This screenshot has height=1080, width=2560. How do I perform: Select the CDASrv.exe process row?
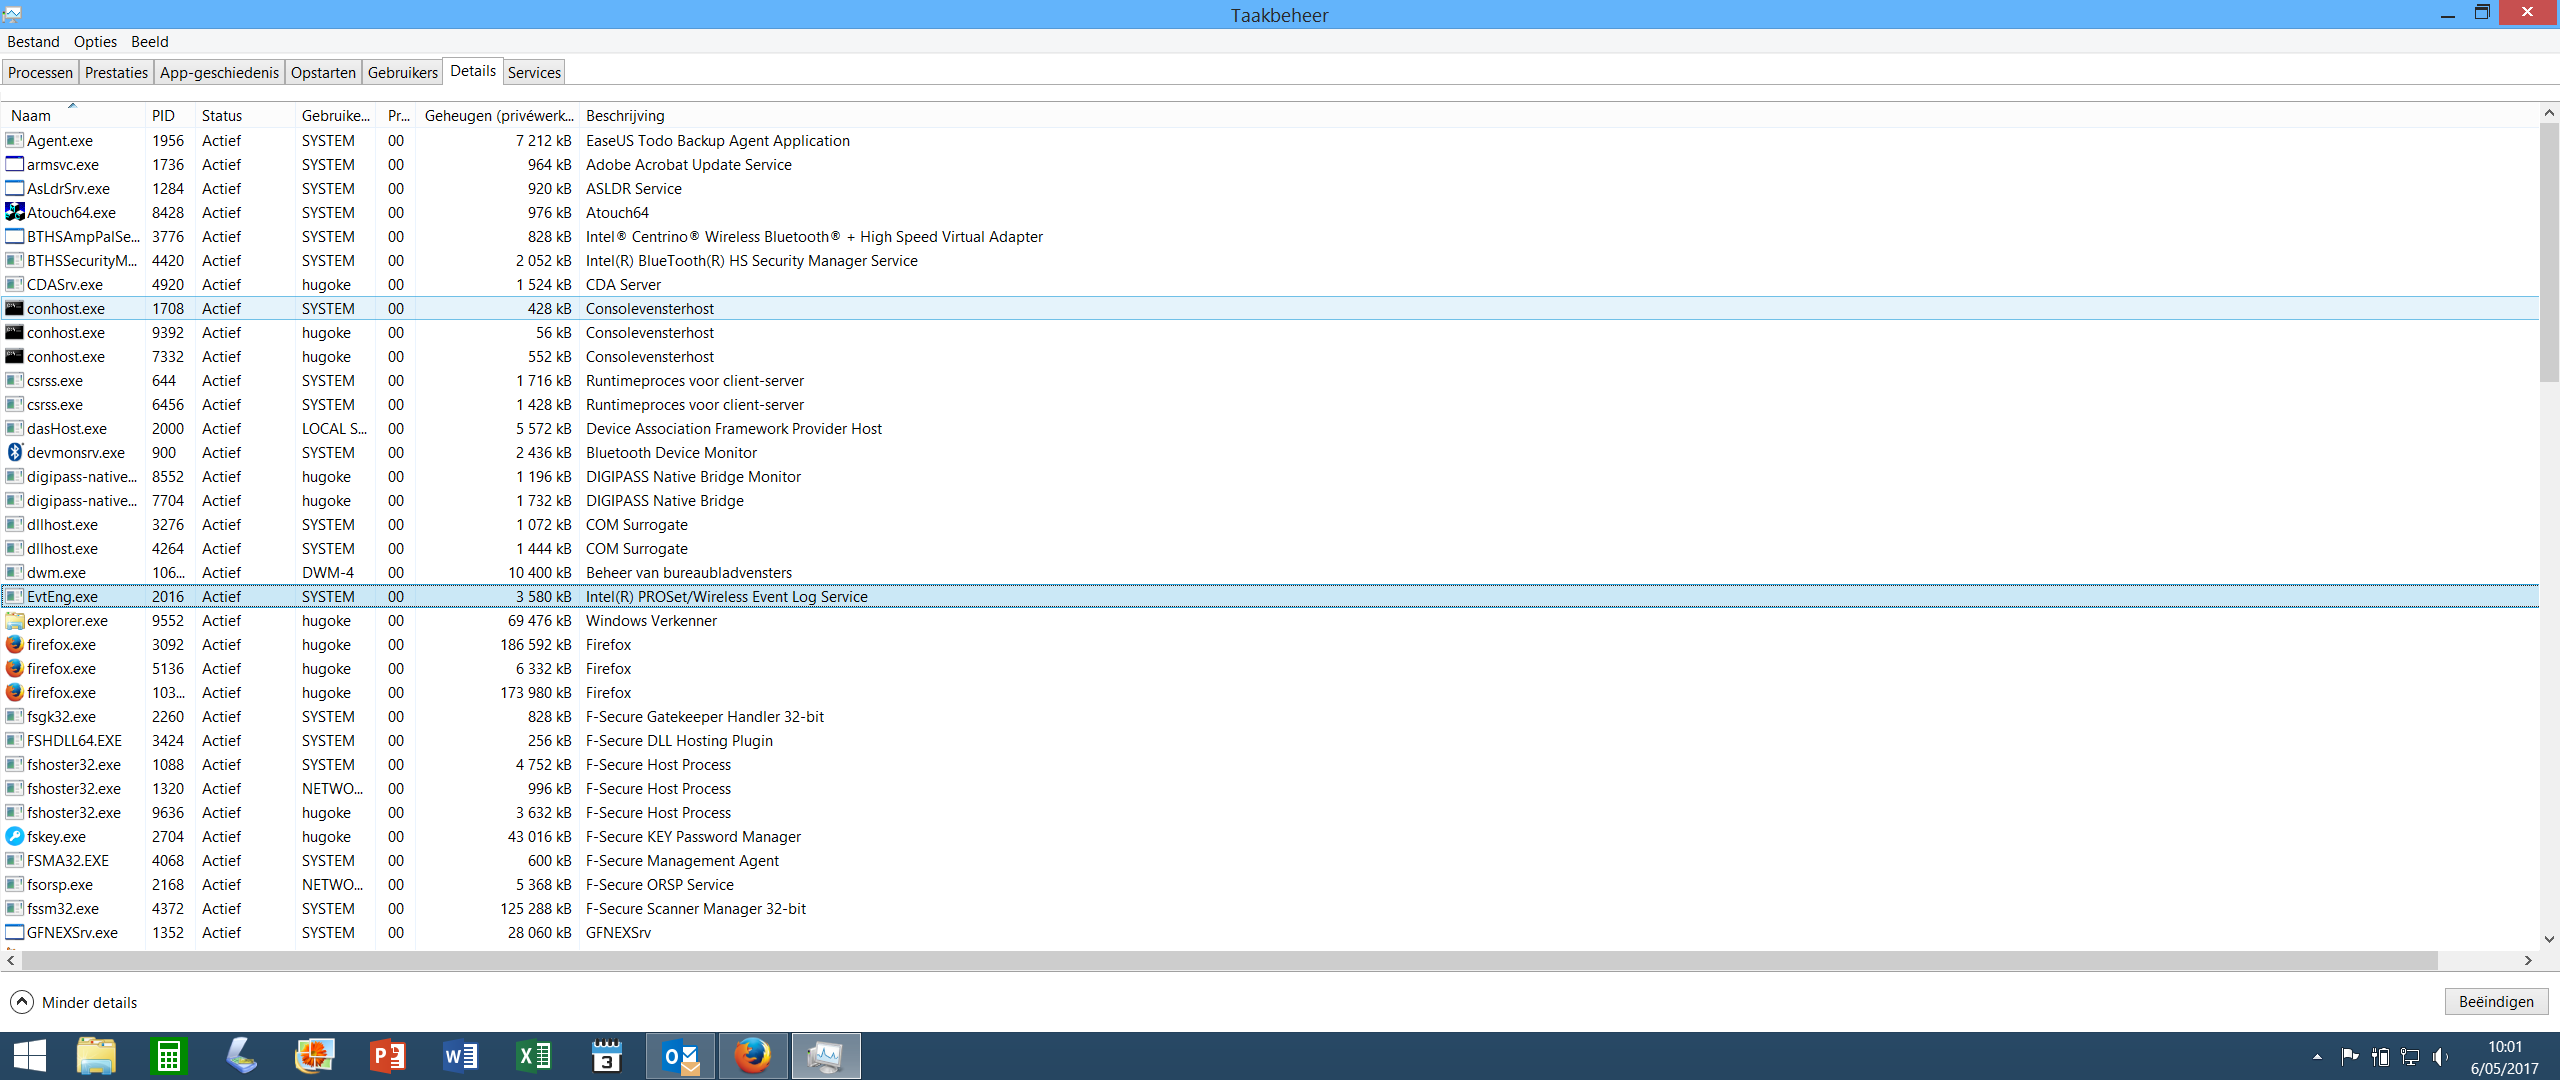(x=1270, y=284)
